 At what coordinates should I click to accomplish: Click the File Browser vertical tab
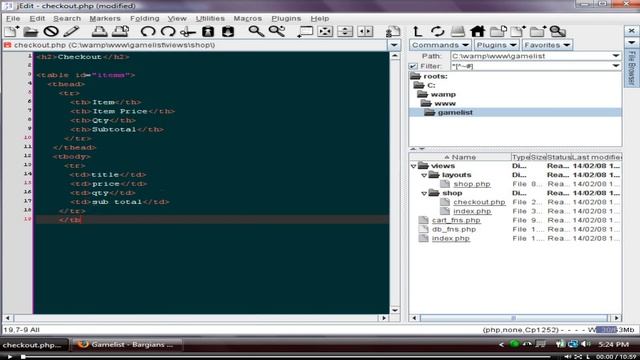pos(631,68)
